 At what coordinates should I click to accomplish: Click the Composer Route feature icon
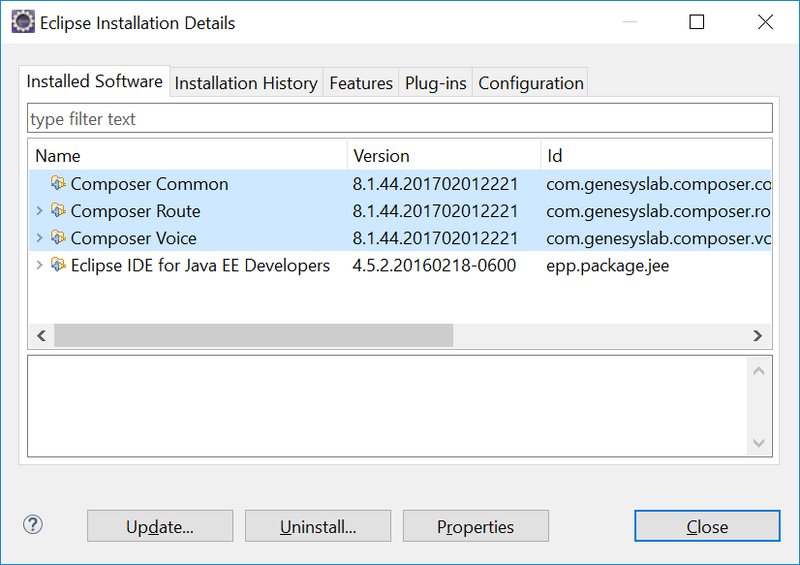pos(58,210)
